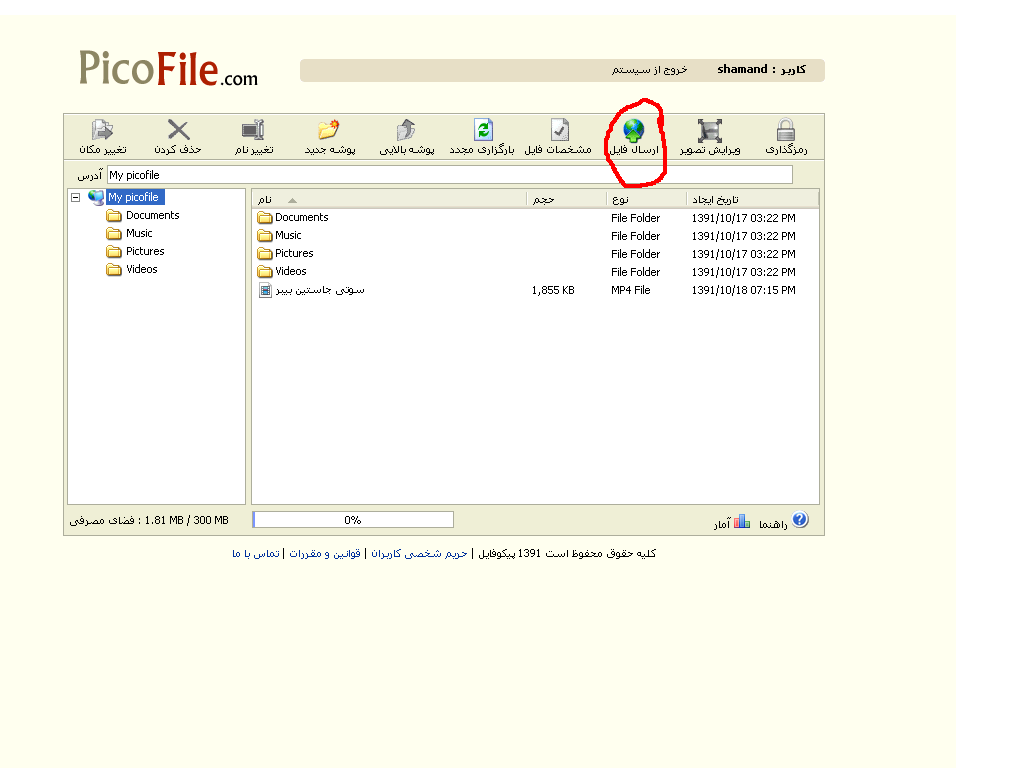Screen dimensions: 1024x768
Task: Select Videos folder in left tree
Action: pyautogui.click(x=141, y=270)
